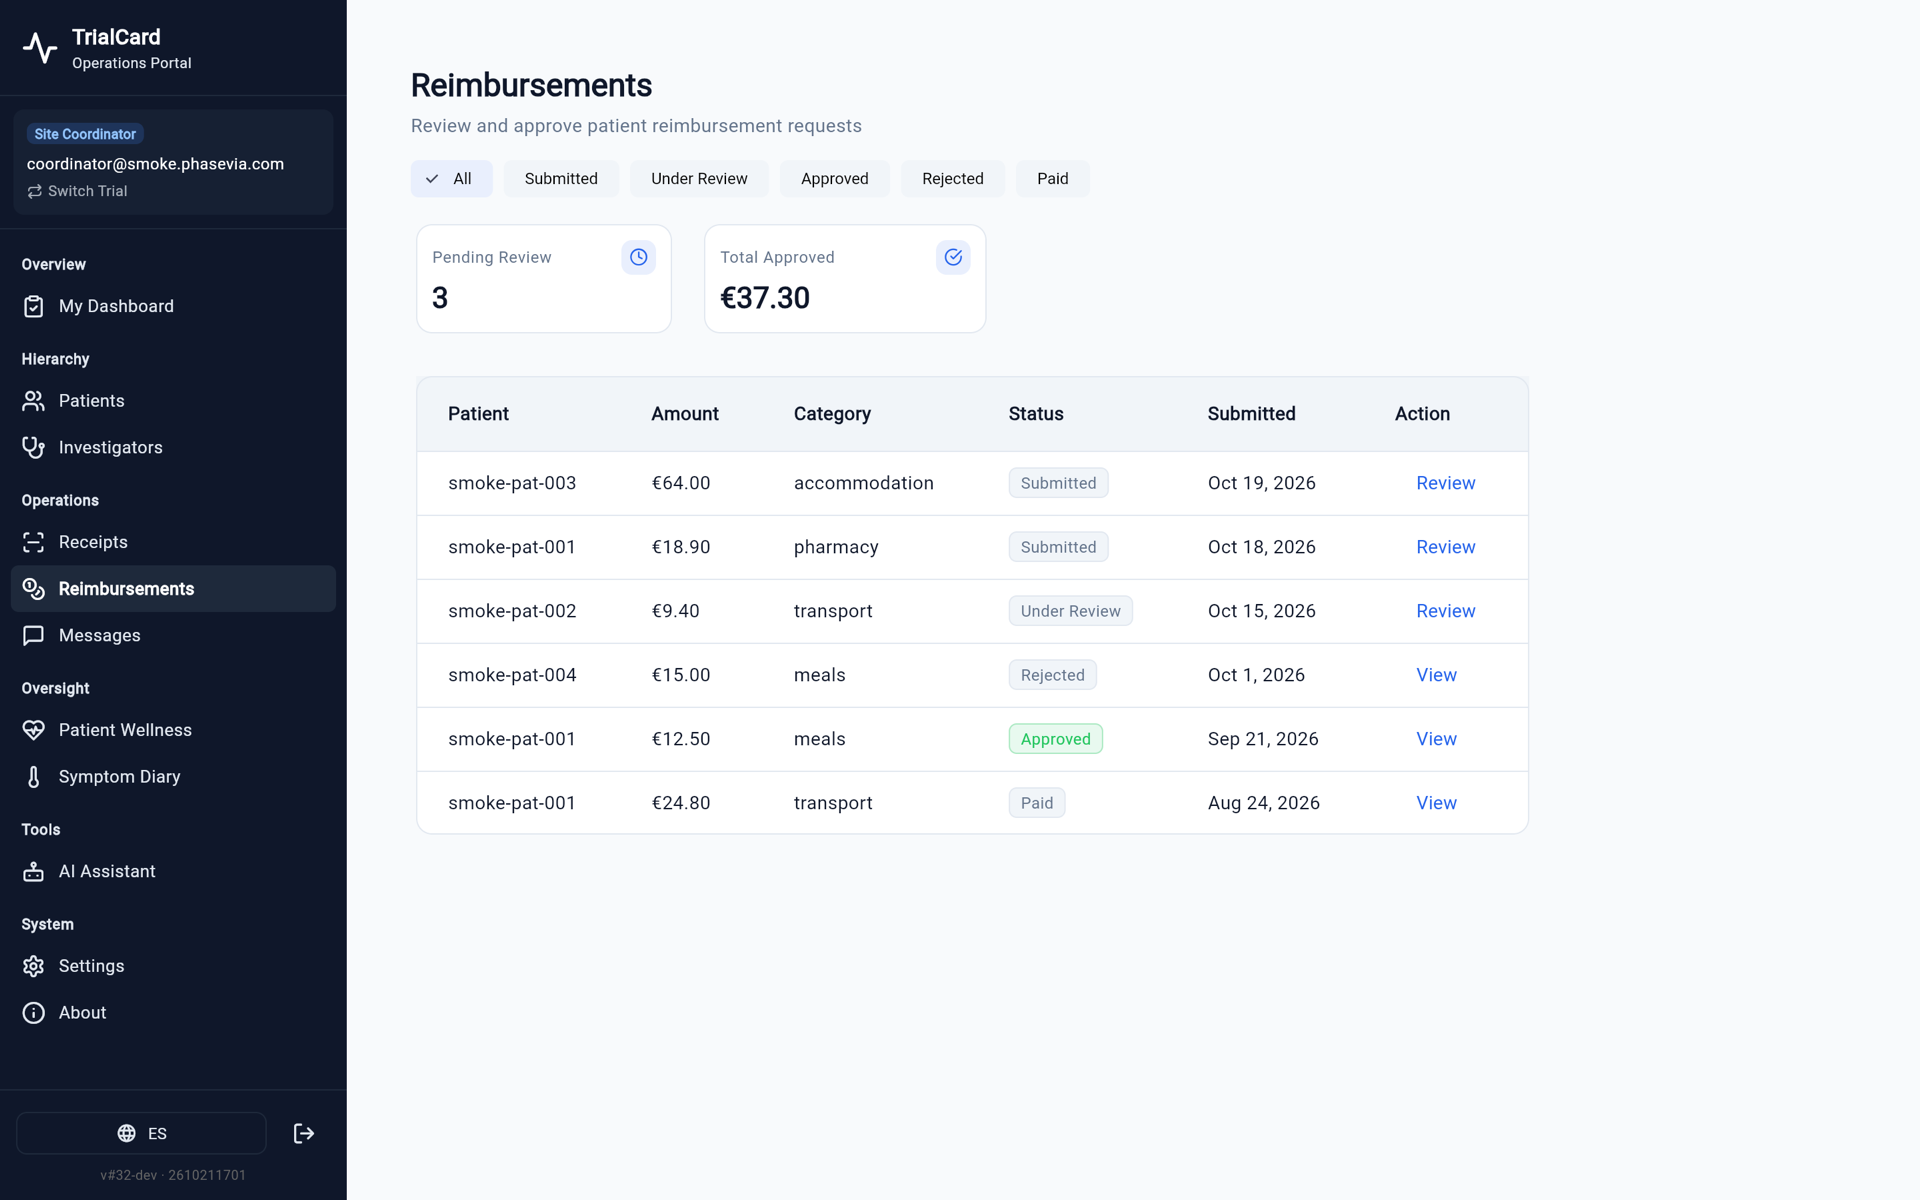
Task: Filter by Submitted status
Action: 561,179
